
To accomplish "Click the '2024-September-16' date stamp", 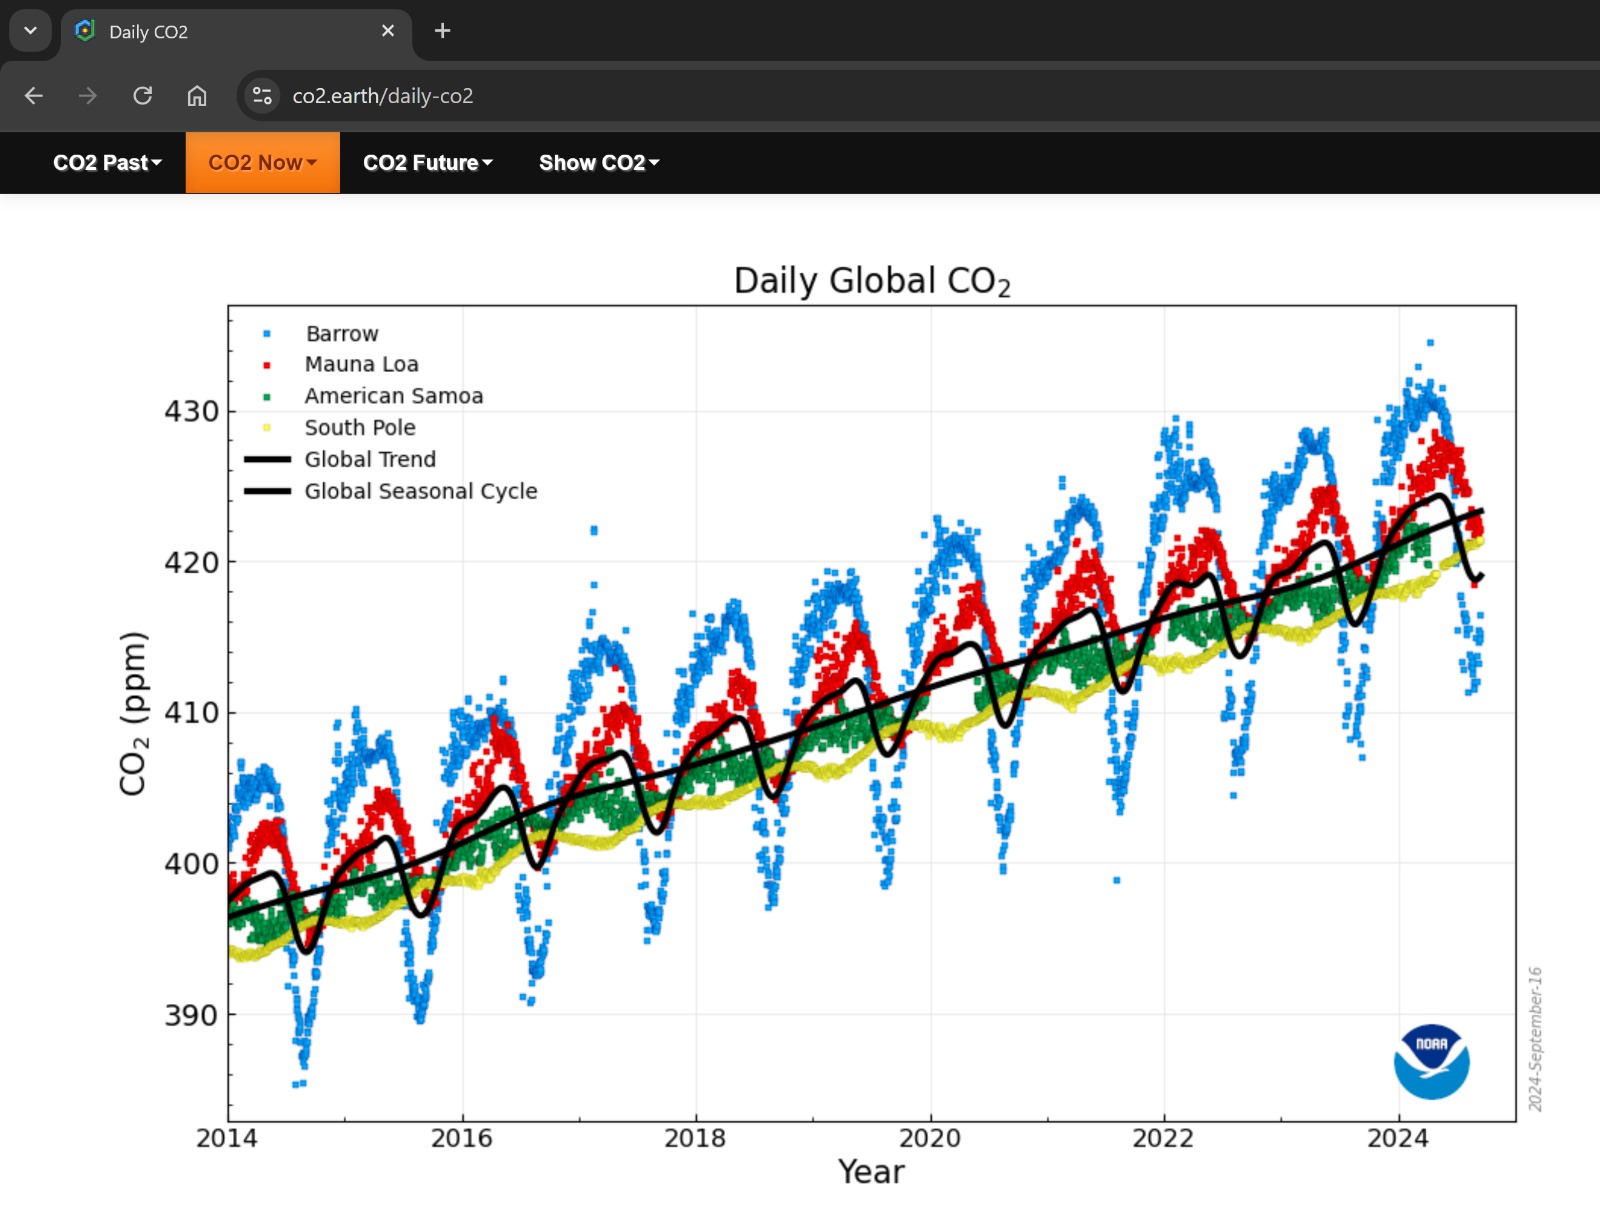I will click(x=1535, y=1039).
